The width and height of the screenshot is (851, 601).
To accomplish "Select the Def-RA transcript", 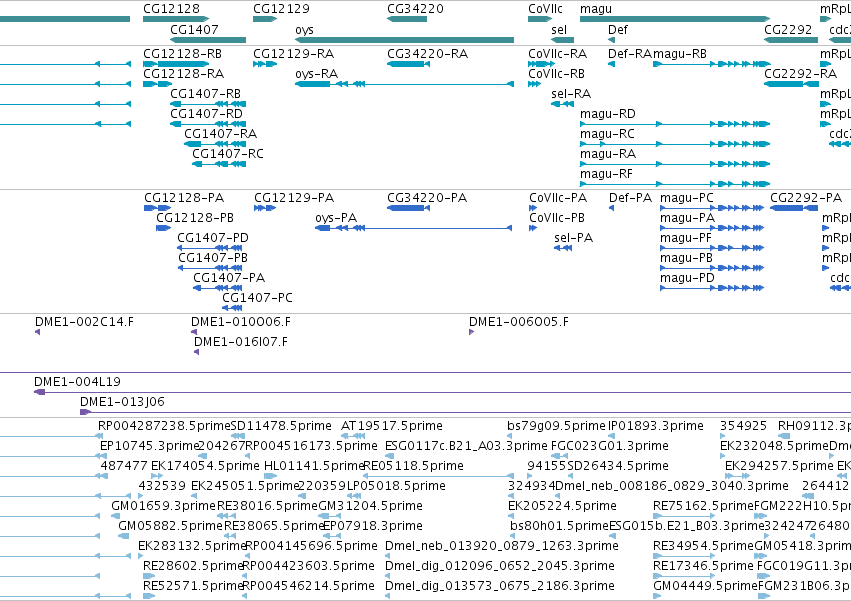I will 630,54.
